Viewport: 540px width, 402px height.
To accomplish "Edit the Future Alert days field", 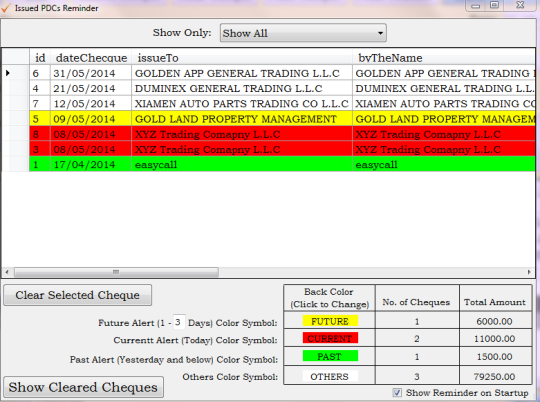I will 178,322.
